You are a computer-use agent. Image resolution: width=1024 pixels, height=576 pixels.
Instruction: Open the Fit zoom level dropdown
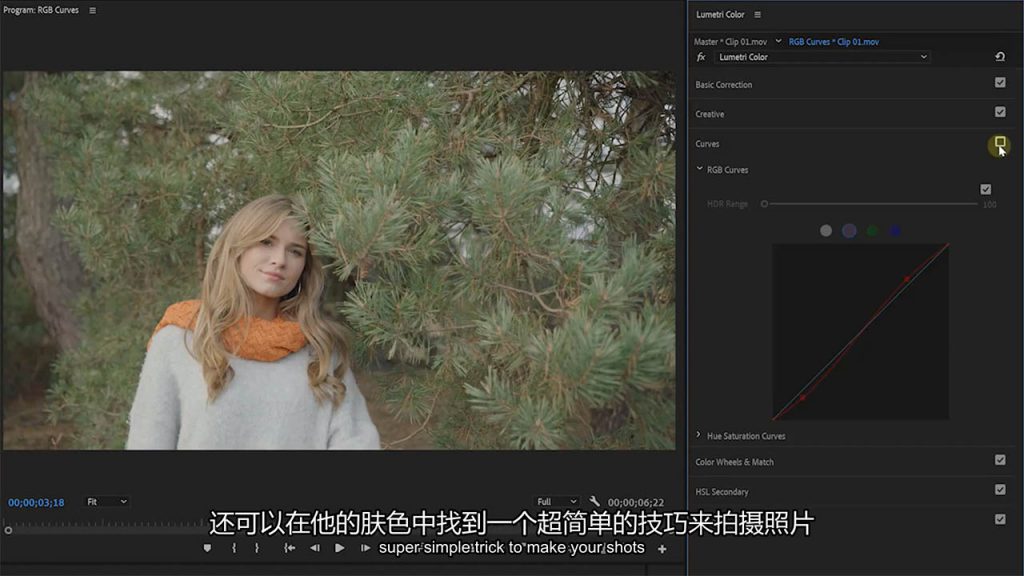click(107, 502)
